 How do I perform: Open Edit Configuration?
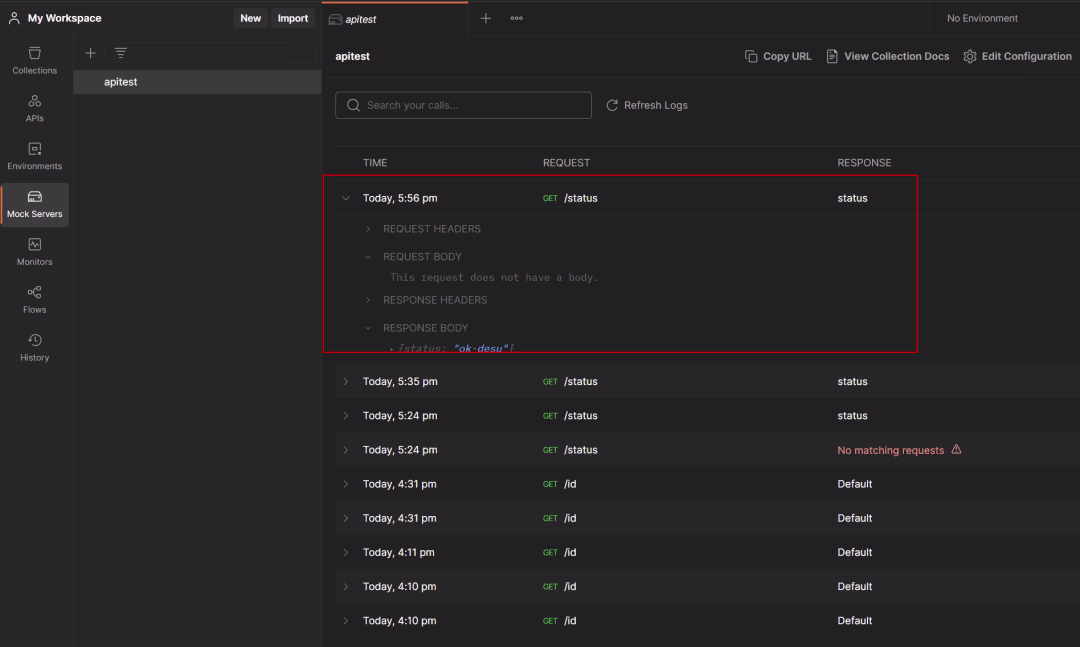pyautogui.click(x=1017, y=57)
